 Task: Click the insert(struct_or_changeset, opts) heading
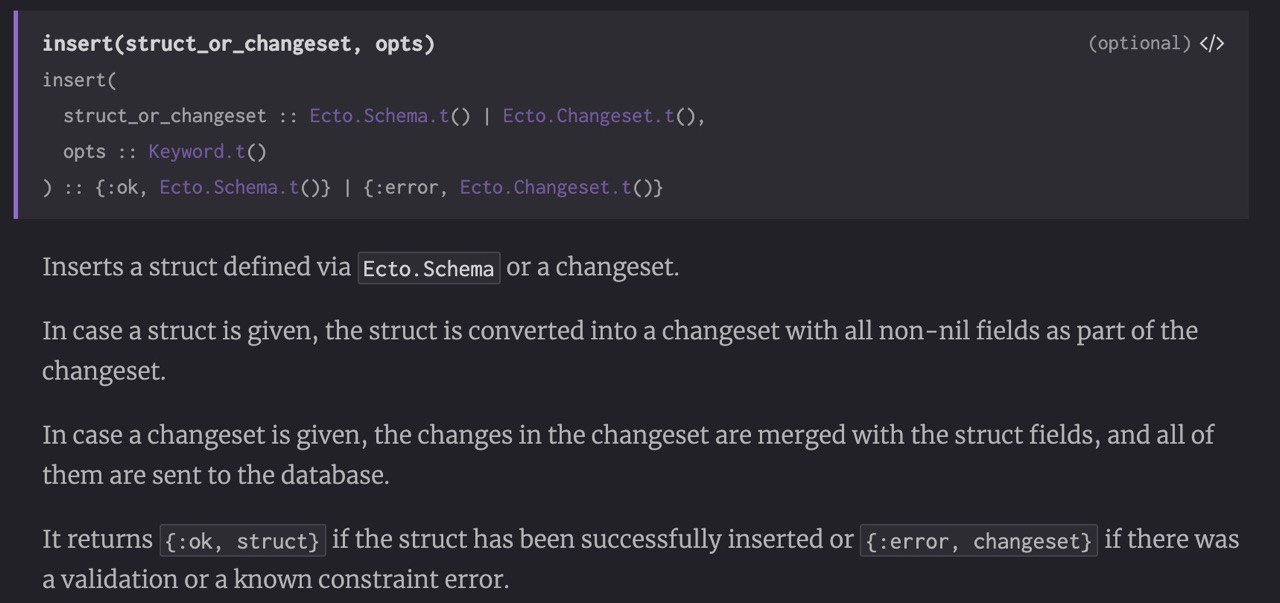click(238, 44)
